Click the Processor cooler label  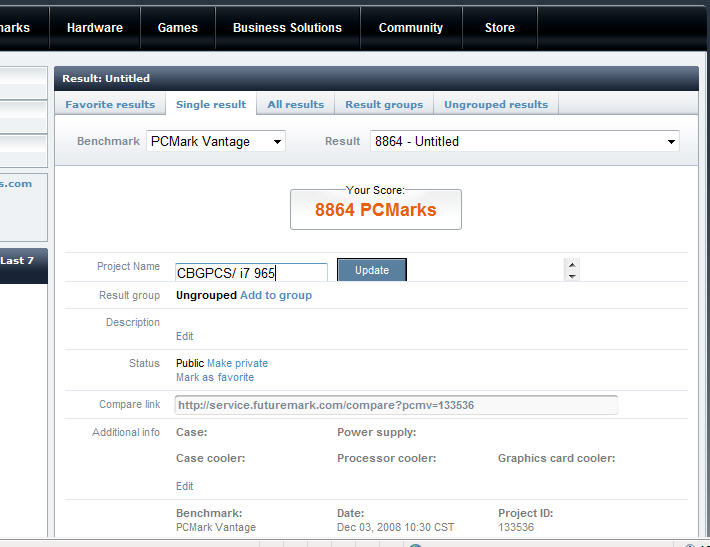tap(386, 458)
